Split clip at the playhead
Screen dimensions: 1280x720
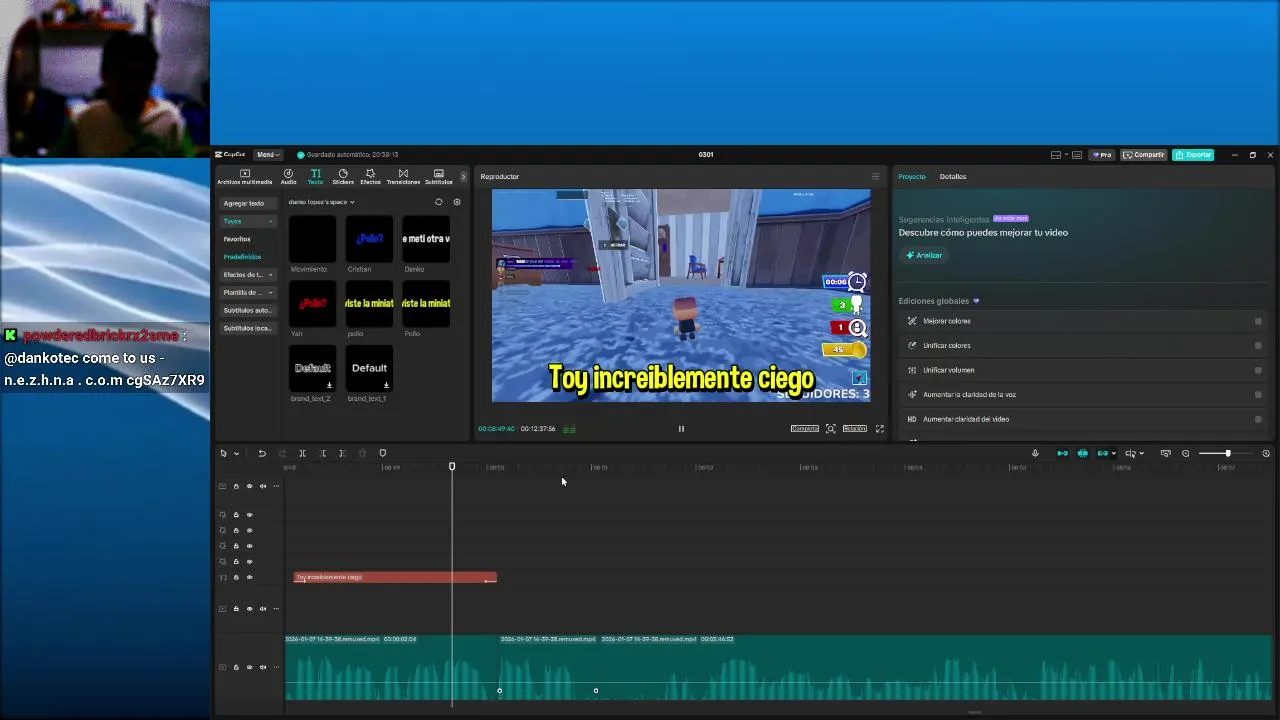302,454
